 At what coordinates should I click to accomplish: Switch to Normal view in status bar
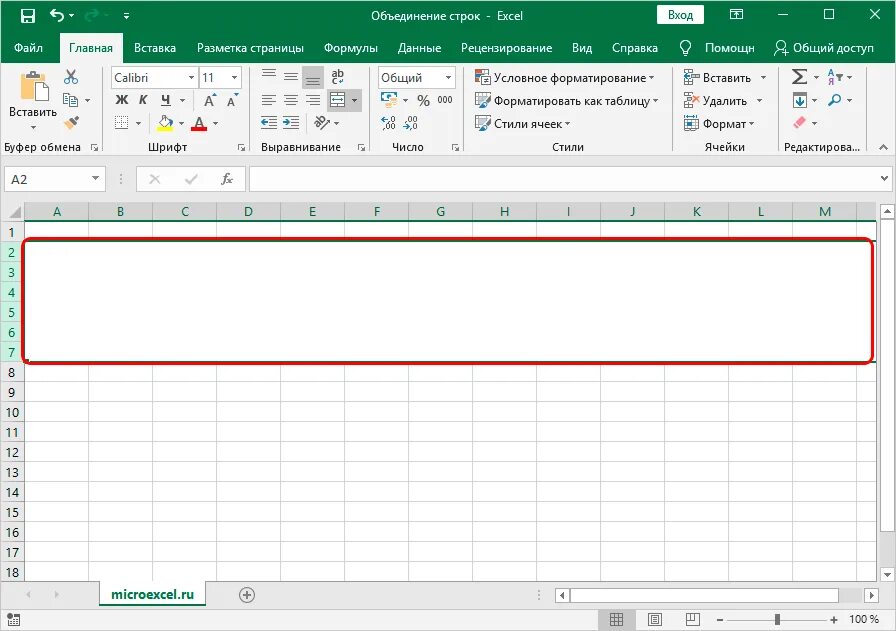click(x=616, y=620)
